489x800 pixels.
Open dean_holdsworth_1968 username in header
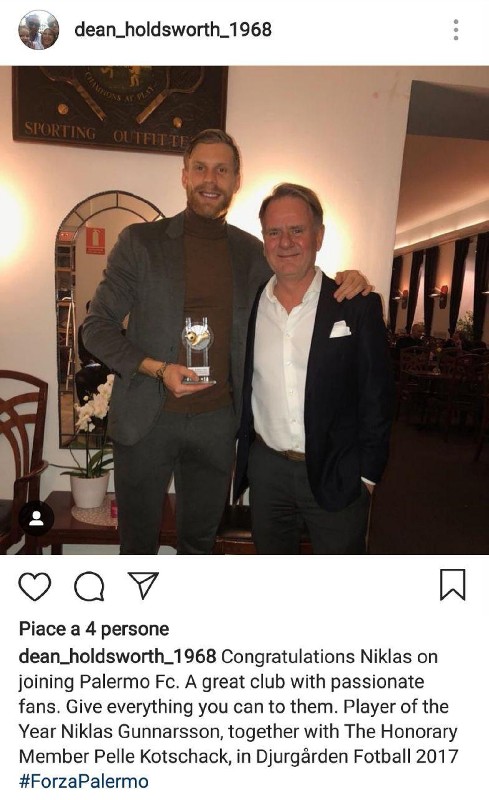click(x=173, y=30)
